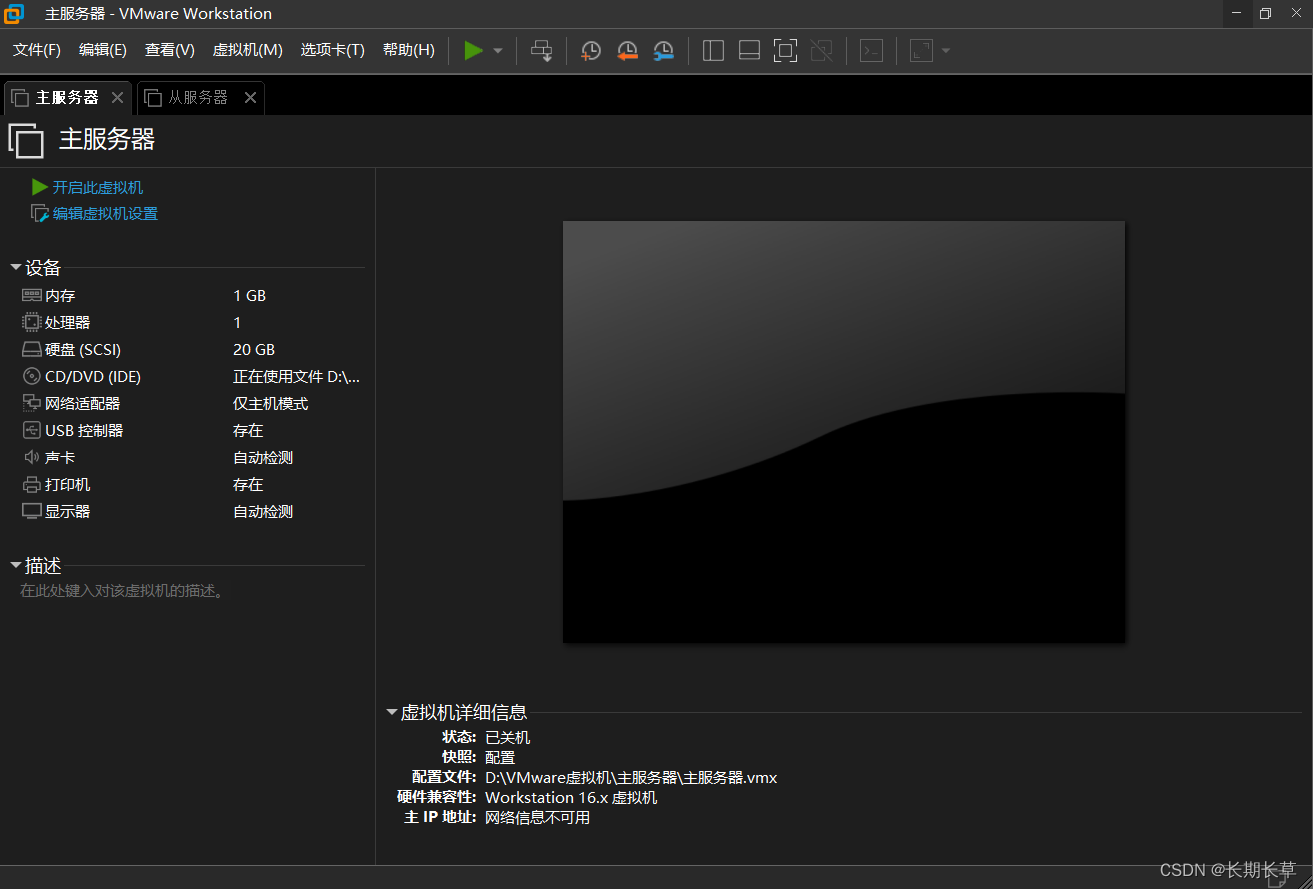Select the 硬盘 (SCSI) device row
The width and height of the screenshot is (1313, 889).
(191, 350)
